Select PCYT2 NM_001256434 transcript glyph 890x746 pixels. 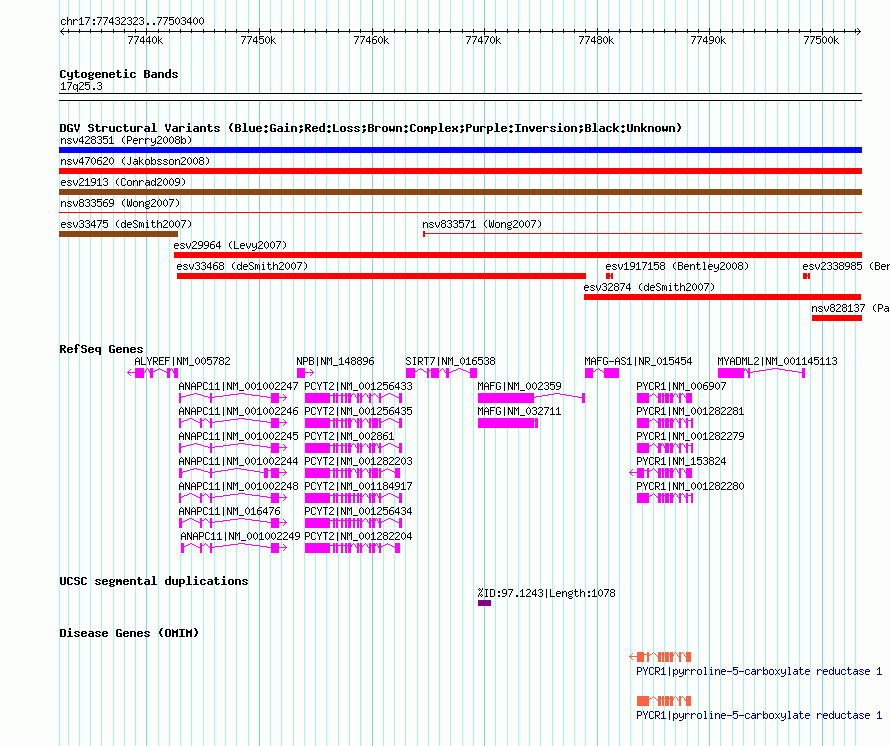pyautogui.click(x=354, y=522)
